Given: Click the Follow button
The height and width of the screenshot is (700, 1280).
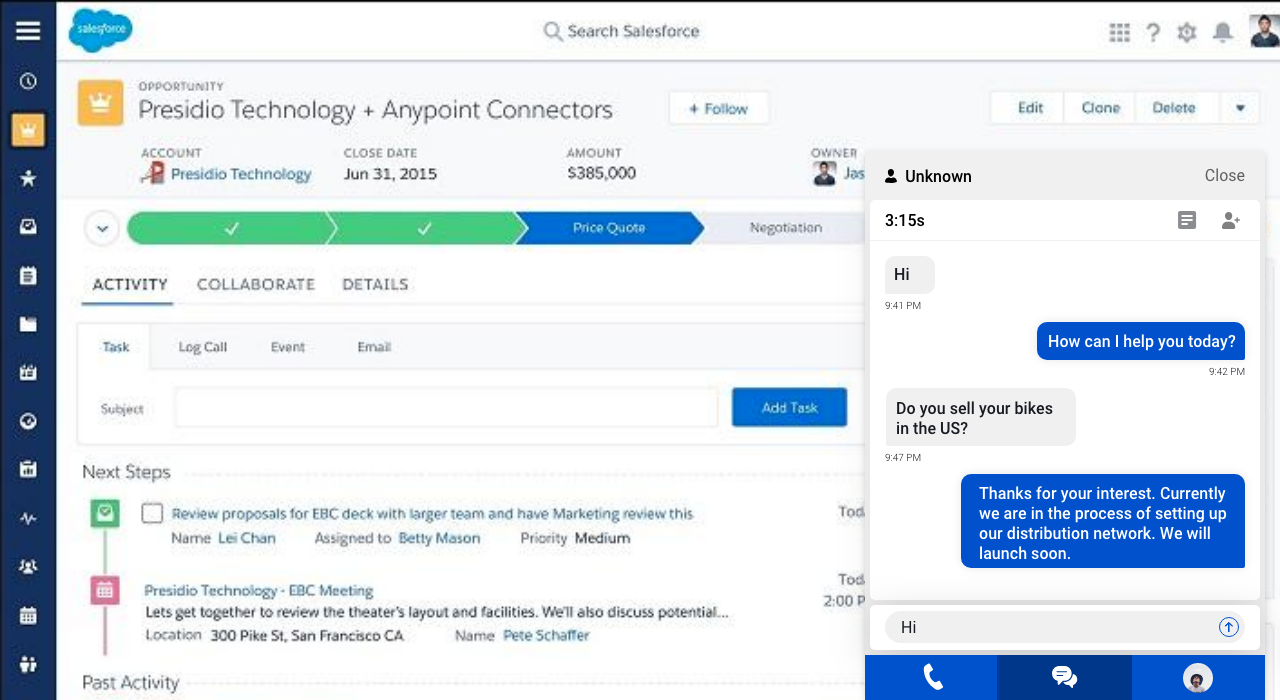Looking at the screenshot, I should [719, 108].
